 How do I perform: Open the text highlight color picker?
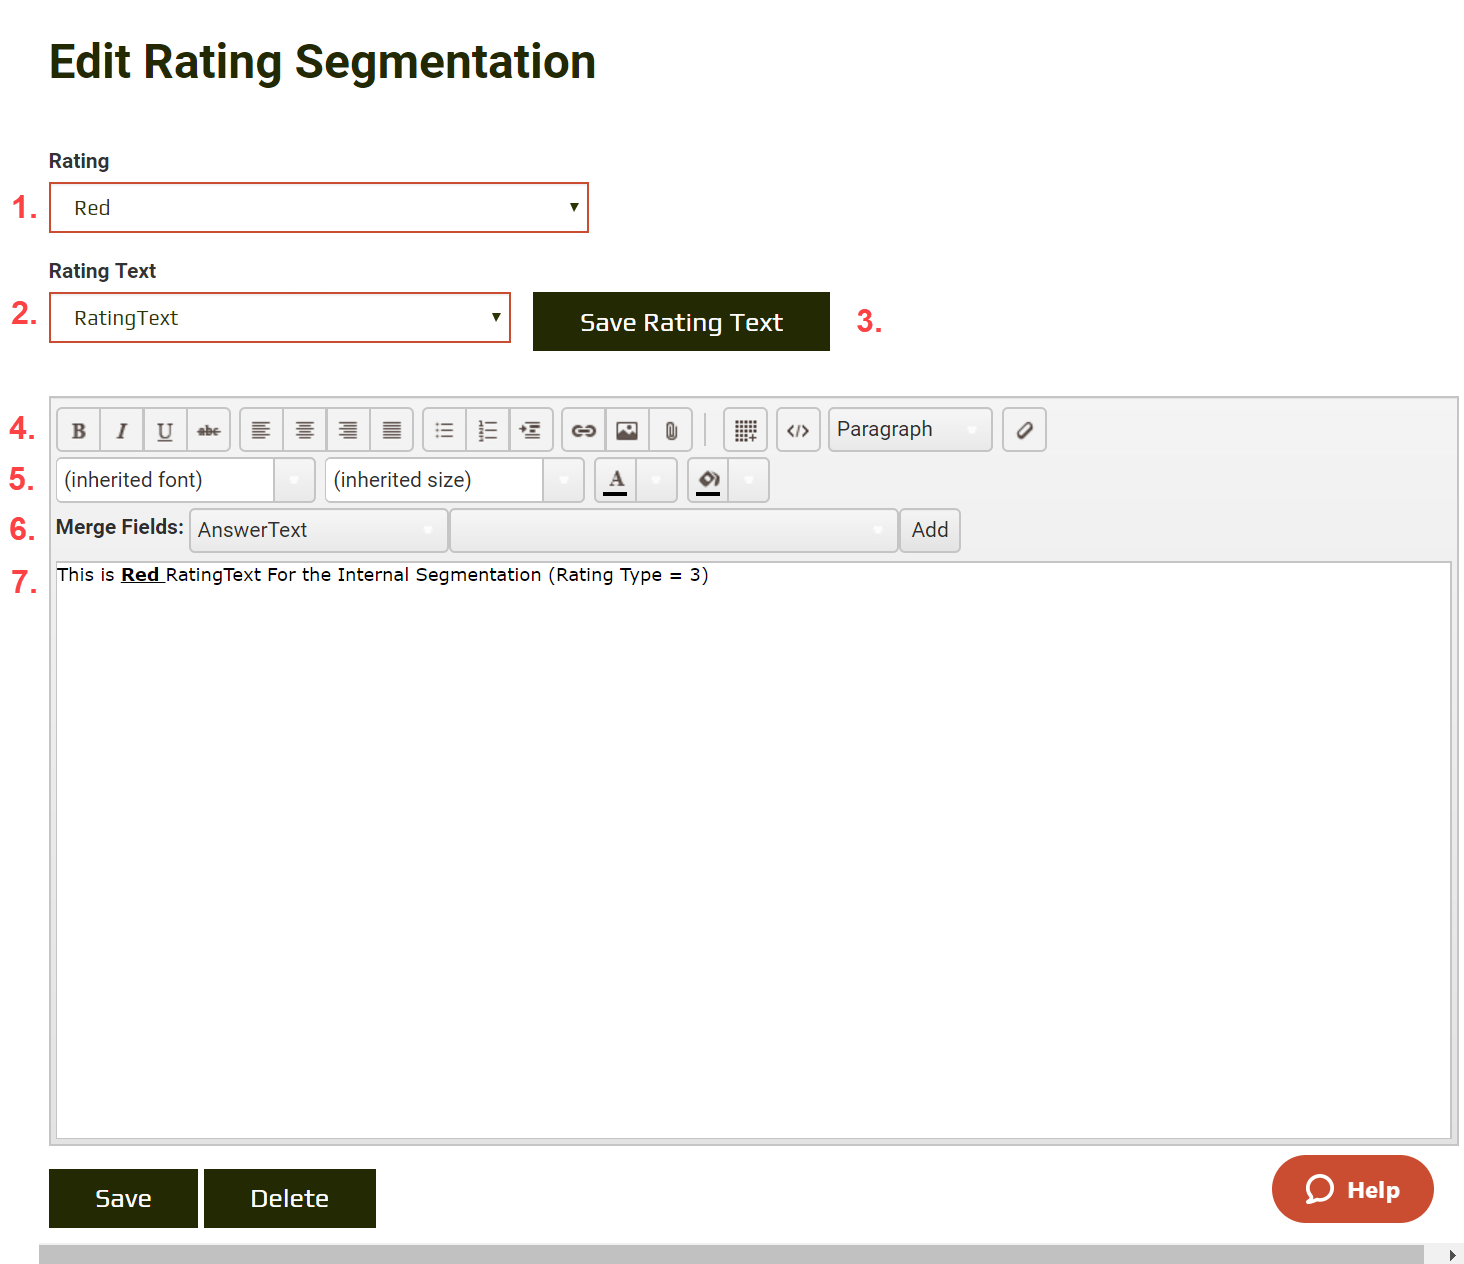tap(708, 480)
